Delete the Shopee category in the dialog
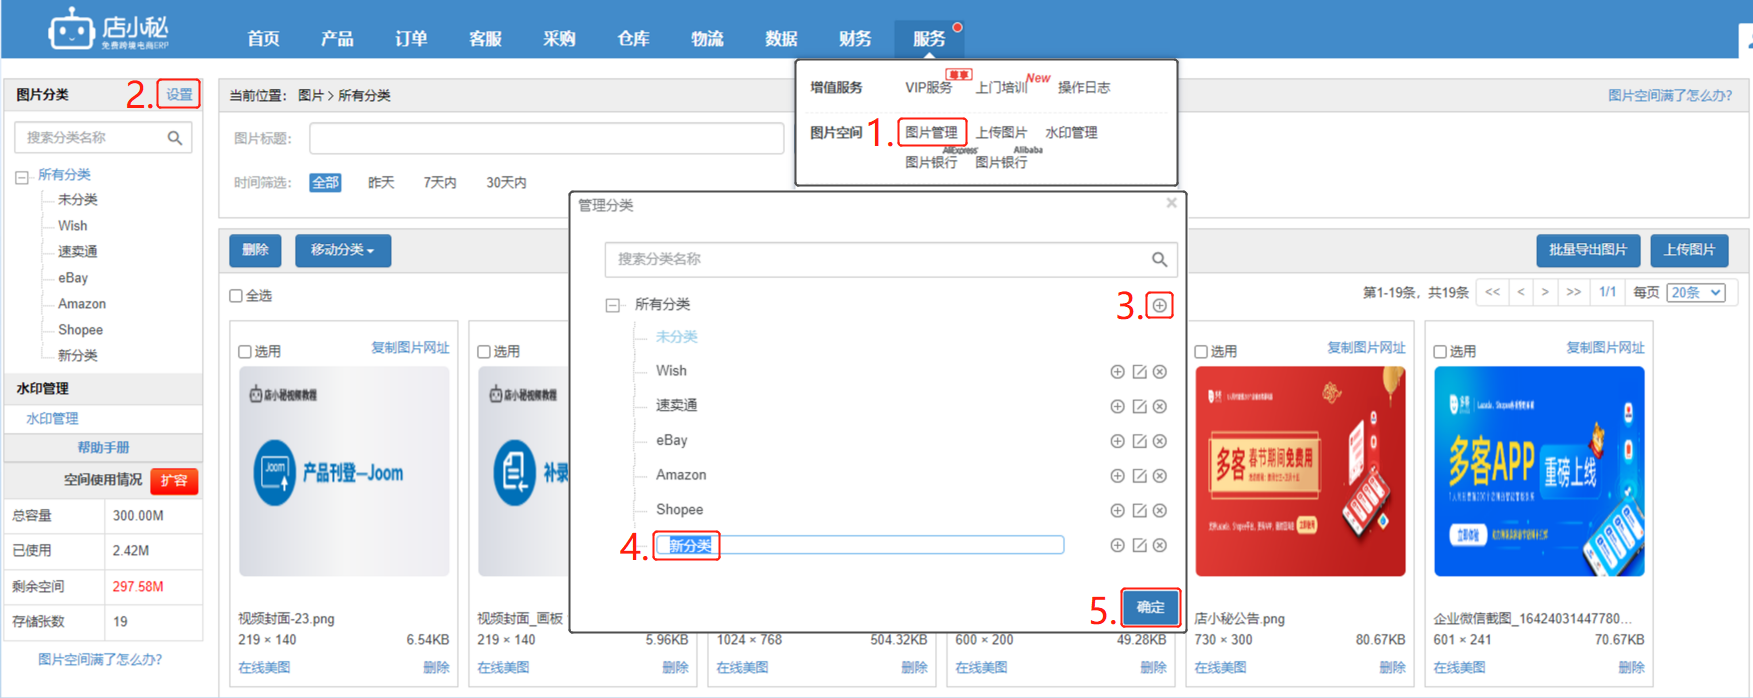The width and height of the screenshot is (1753, 698). point(1160,511)
